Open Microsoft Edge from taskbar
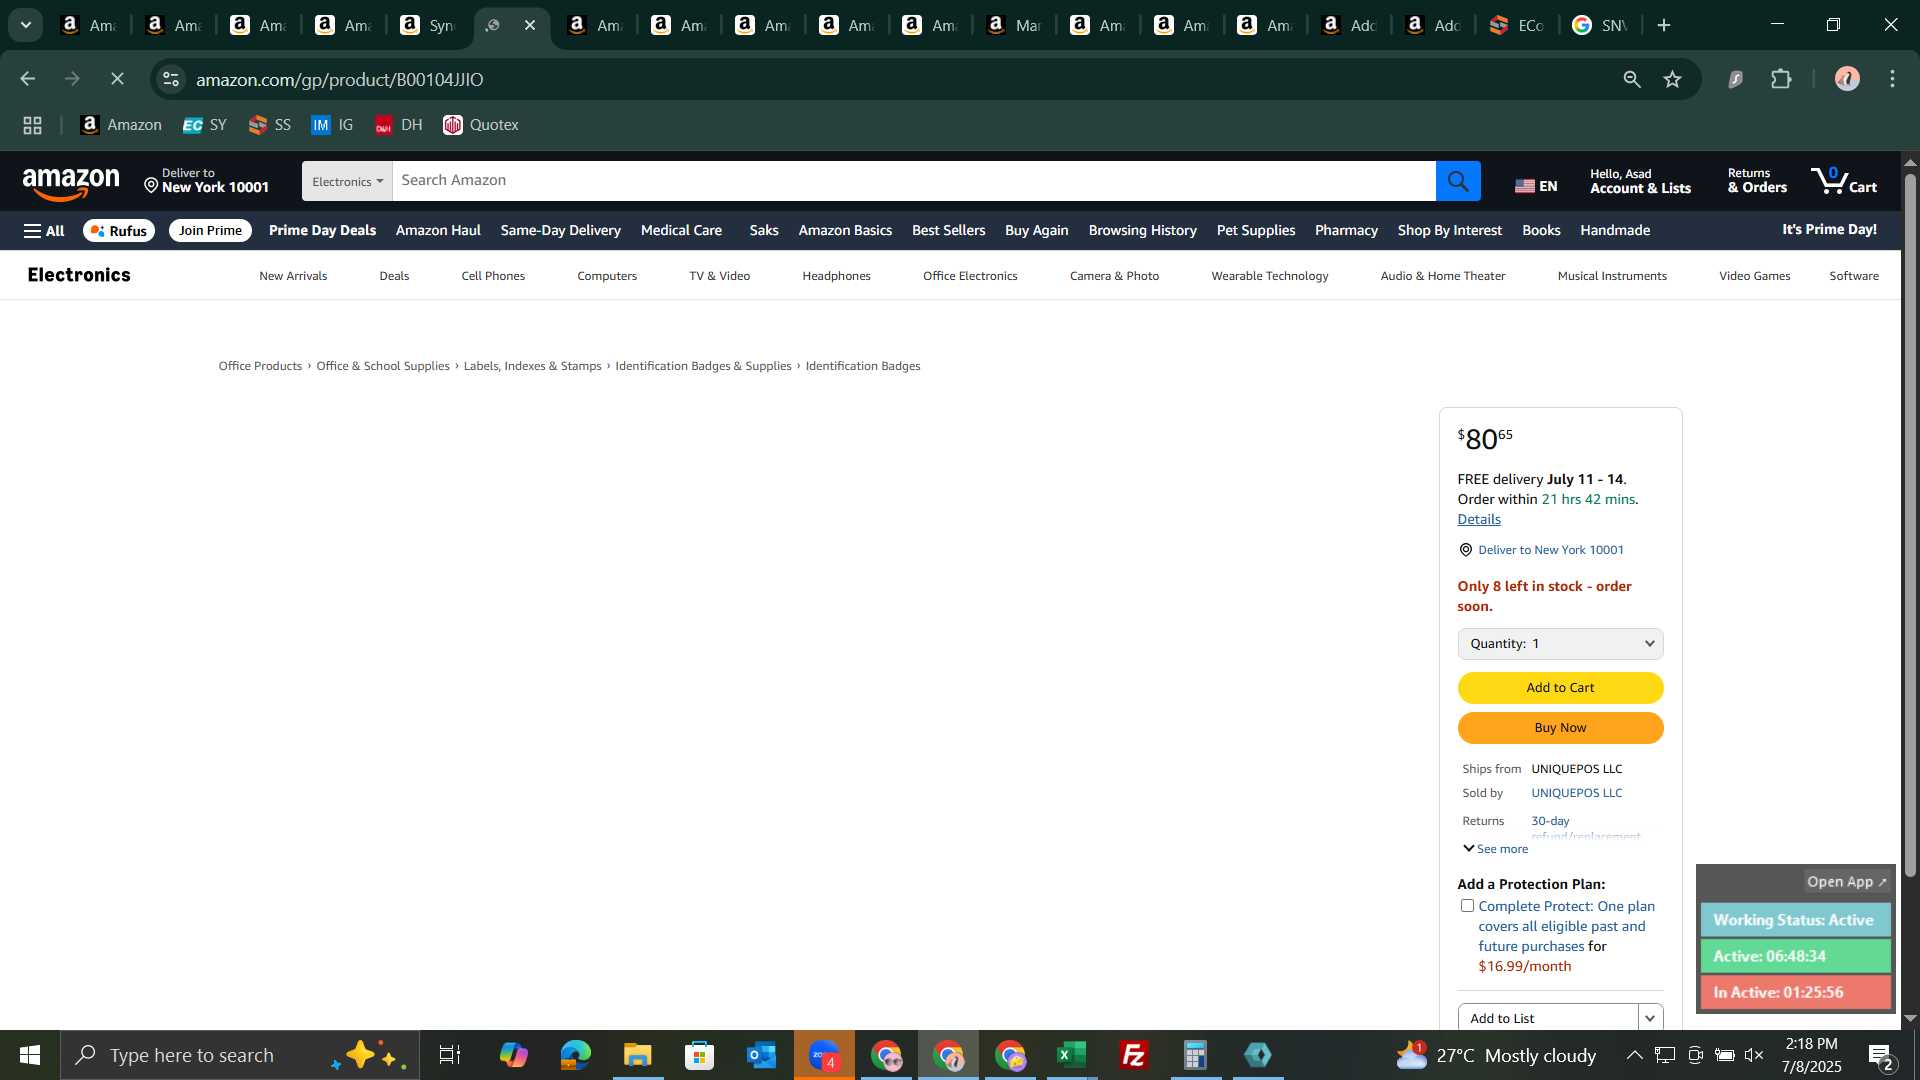Image resolution: width=1920 pixels, height=1080 pixels. 576,1055
